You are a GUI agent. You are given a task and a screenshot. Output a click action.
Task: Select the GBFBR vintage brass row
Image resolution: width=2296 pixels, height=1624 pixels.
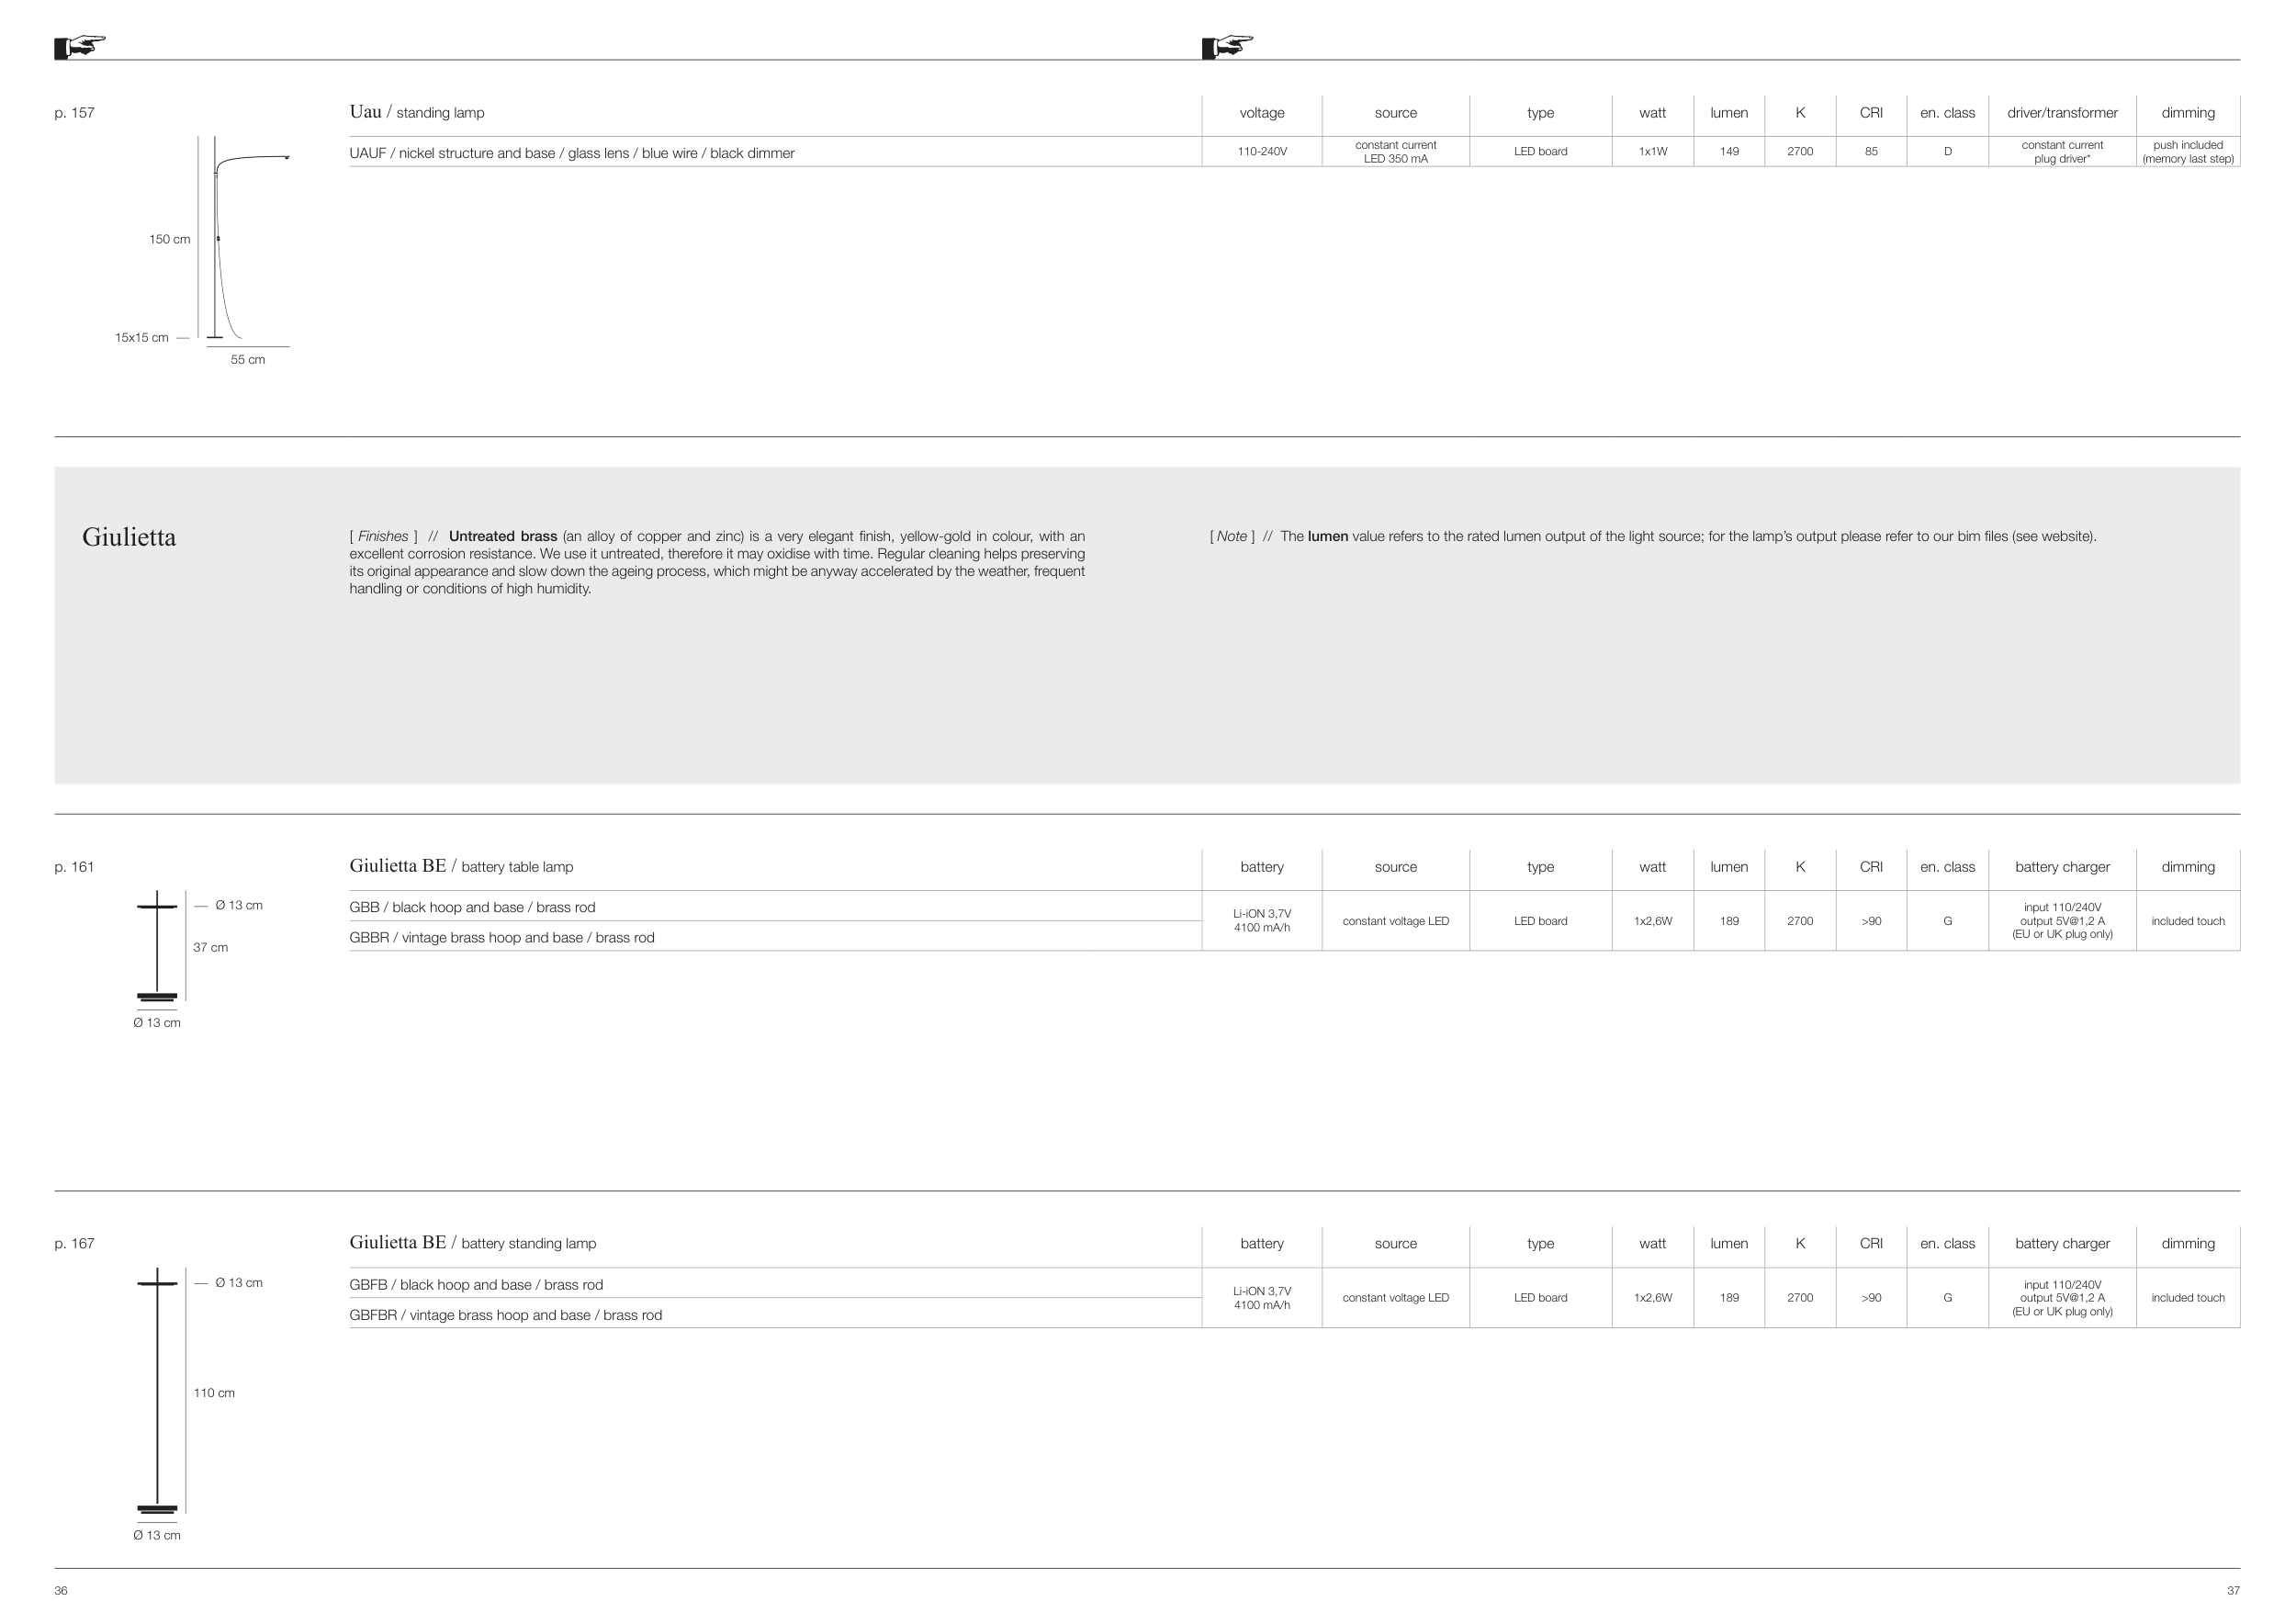(x=505, y=1314)
